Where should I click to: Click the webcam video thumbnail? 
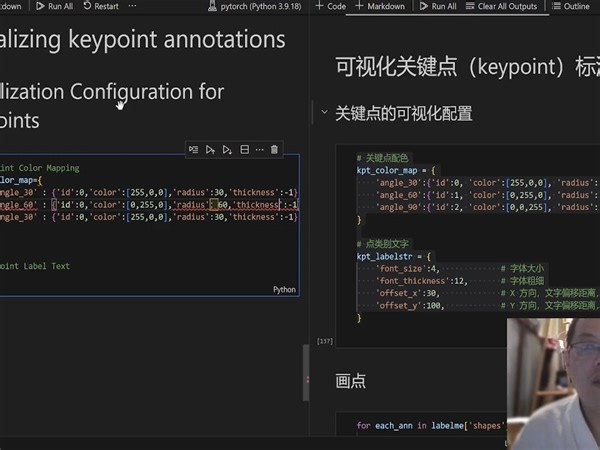click(553, 384)
